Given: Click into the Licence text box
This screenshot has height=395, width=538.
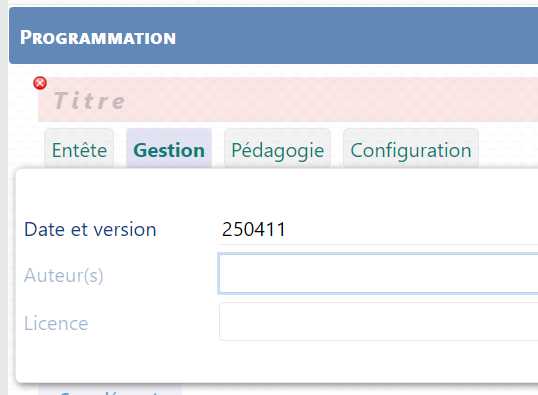Looking at the screenshot, I should click(378, 322).
